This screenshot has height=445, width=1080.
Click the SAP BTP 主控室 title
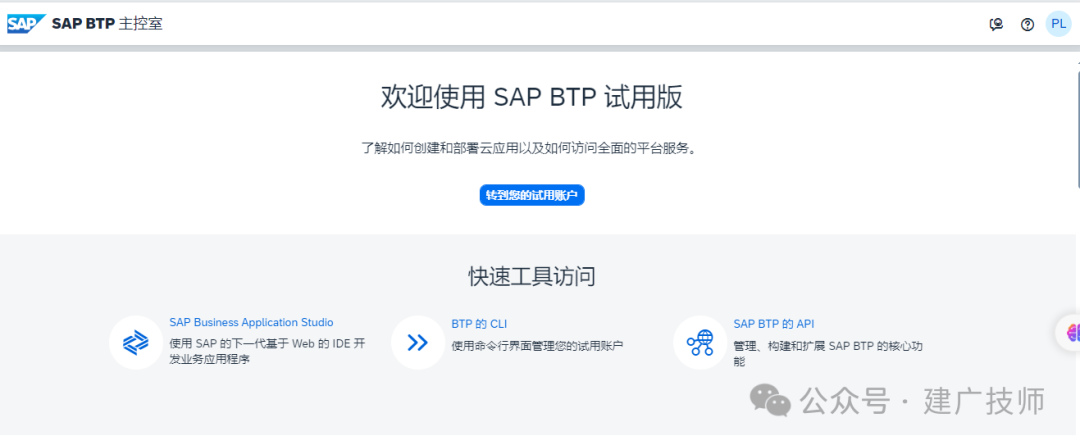click(x=107, y=24)
